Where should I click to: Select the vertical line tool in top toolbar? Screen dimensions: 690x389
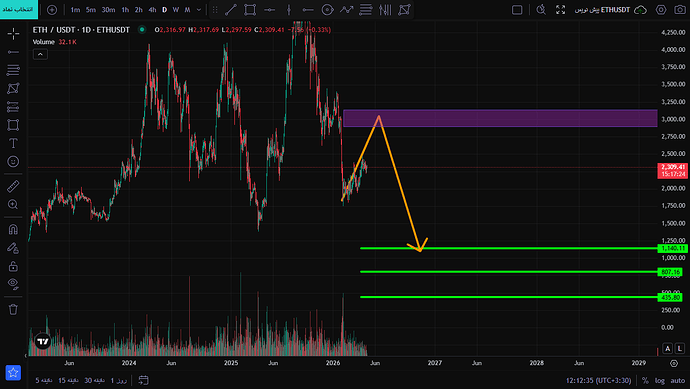tap(289, 10)
